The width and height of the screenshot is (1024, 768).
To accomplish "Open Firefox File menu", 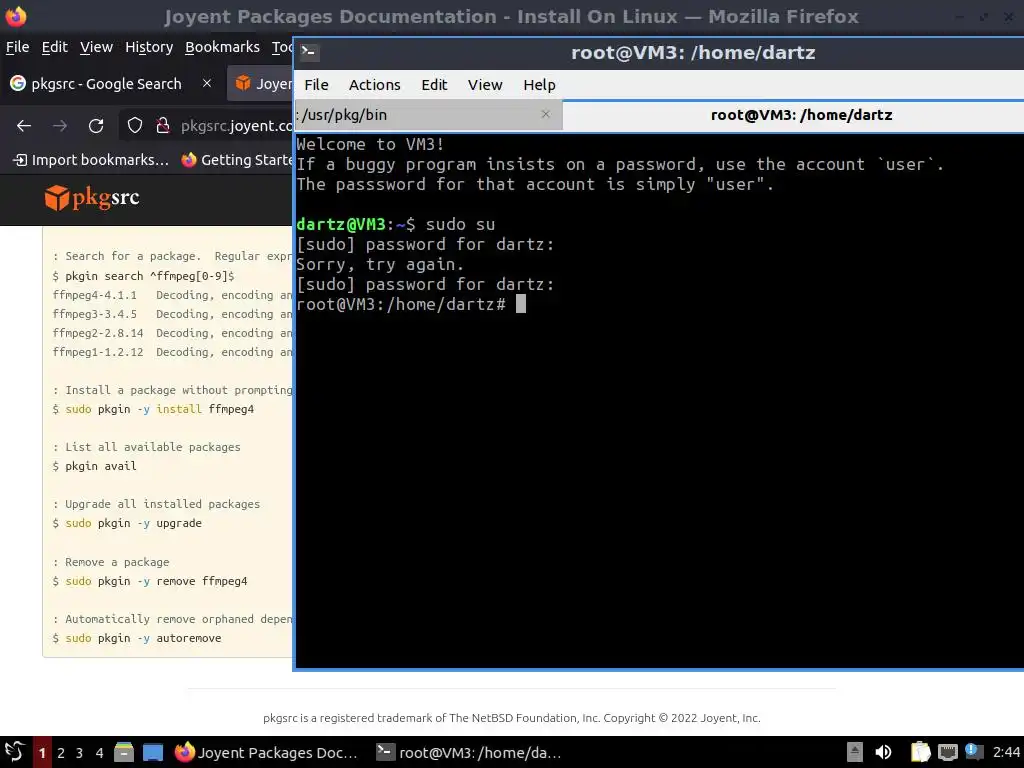I will [18, 47].
